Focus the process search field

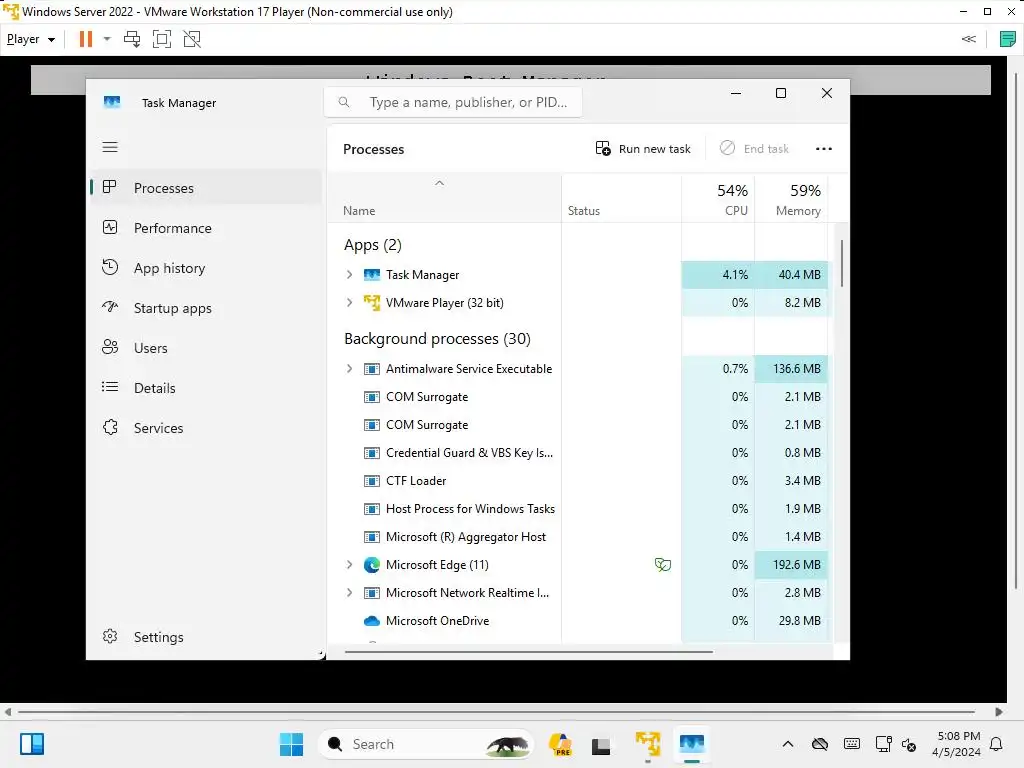(x=453, y=103)
